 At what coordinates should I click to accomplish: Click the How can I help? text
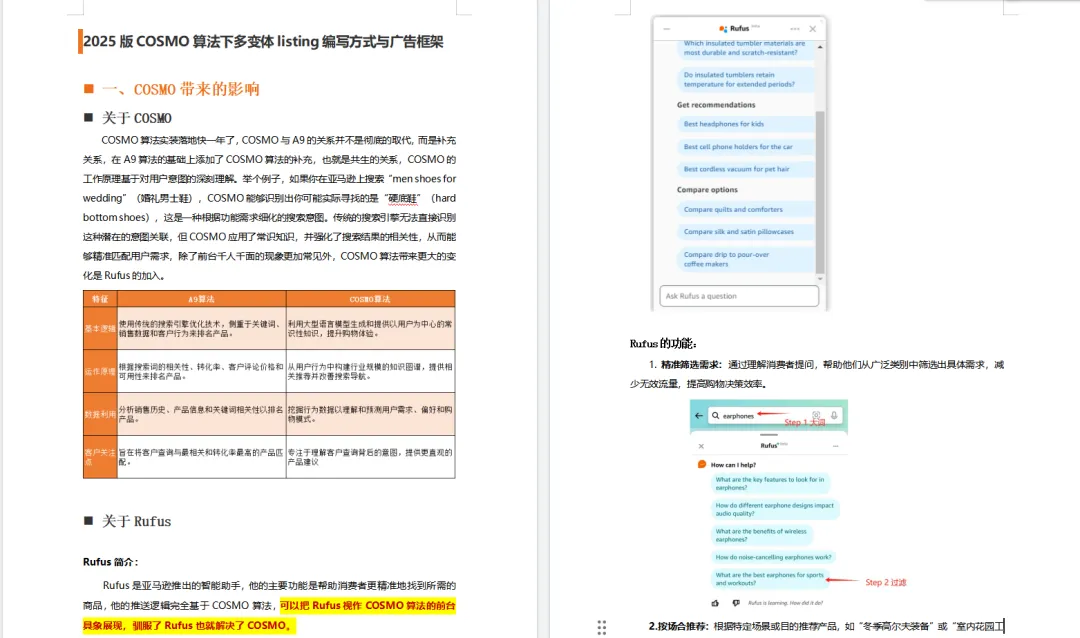733,464
